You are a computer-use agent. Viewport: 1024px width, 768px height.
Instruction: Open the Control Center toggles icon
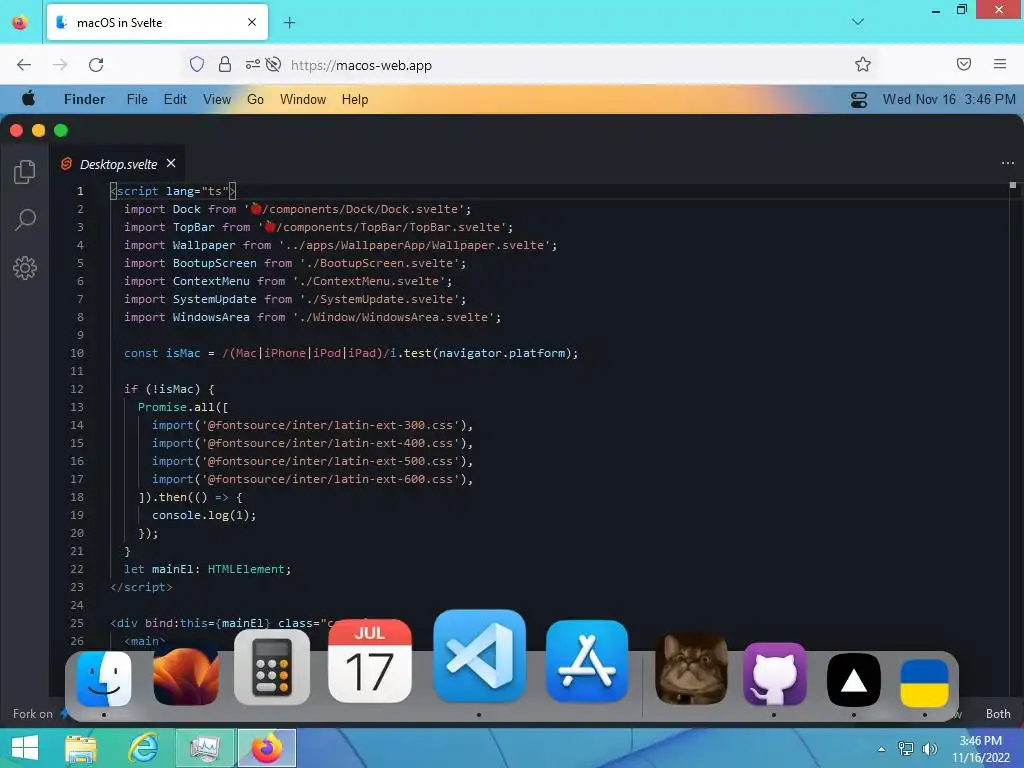tap(859, 99)
